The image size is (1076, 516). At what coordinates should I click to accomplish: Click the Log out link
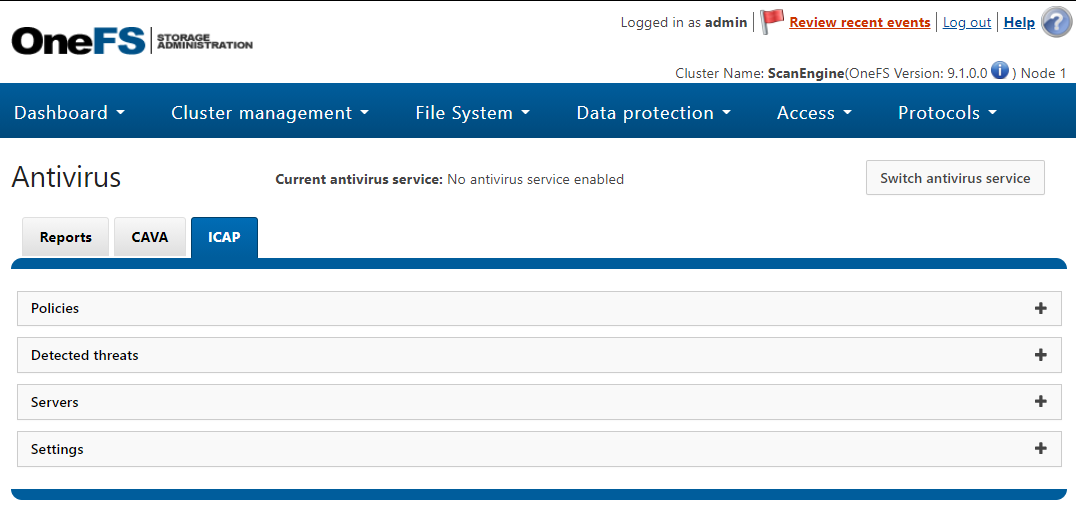point(967,22)
